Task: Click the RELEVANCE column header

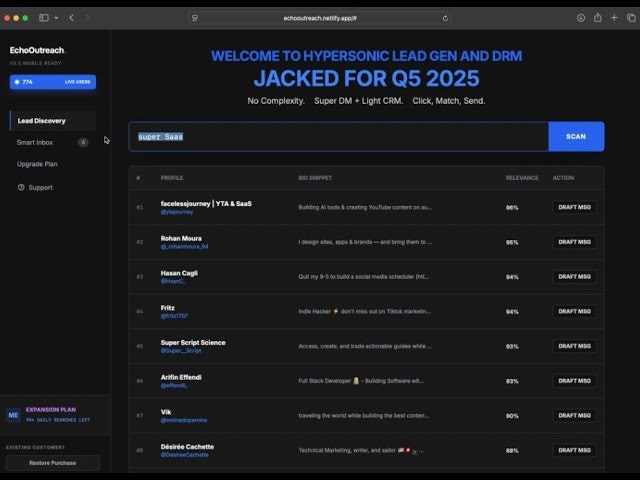Action: coord(522,178)
